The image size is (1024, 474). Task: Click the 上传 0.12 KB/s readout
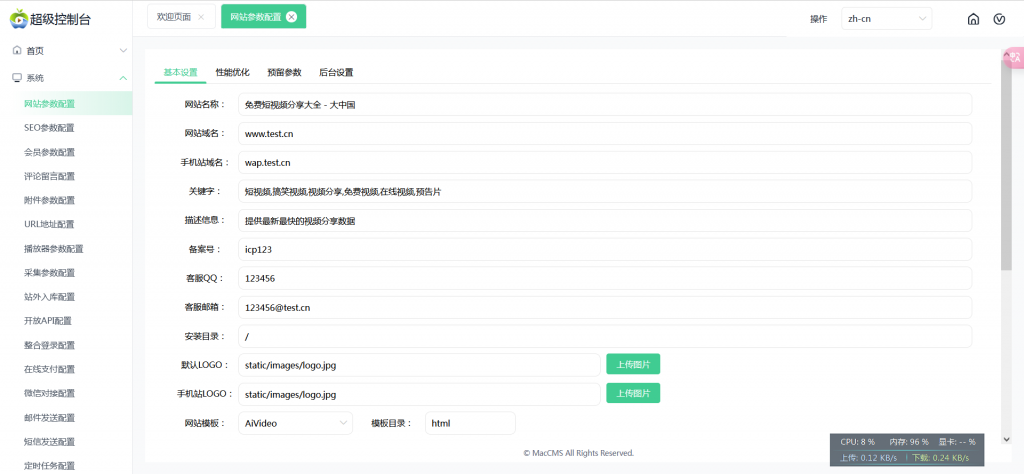click(868, 458)
